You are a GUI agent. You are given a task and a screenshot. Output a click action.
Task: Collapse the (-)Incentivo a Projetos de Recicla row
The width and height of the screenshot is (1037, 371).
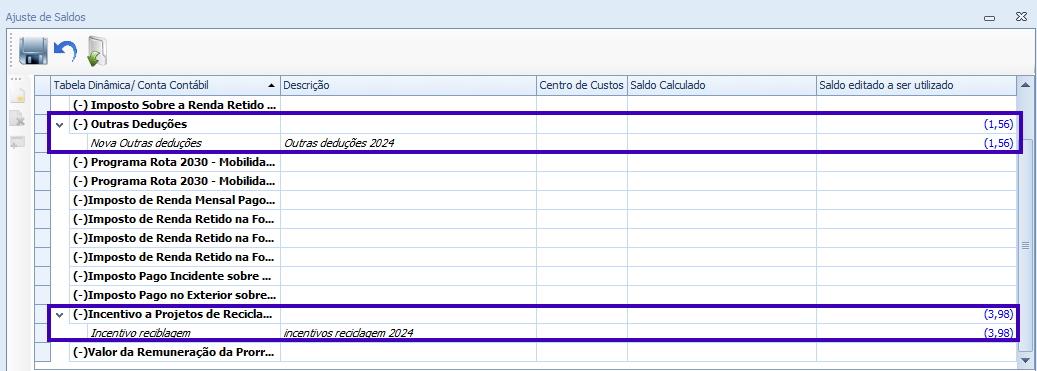point(60,315)
